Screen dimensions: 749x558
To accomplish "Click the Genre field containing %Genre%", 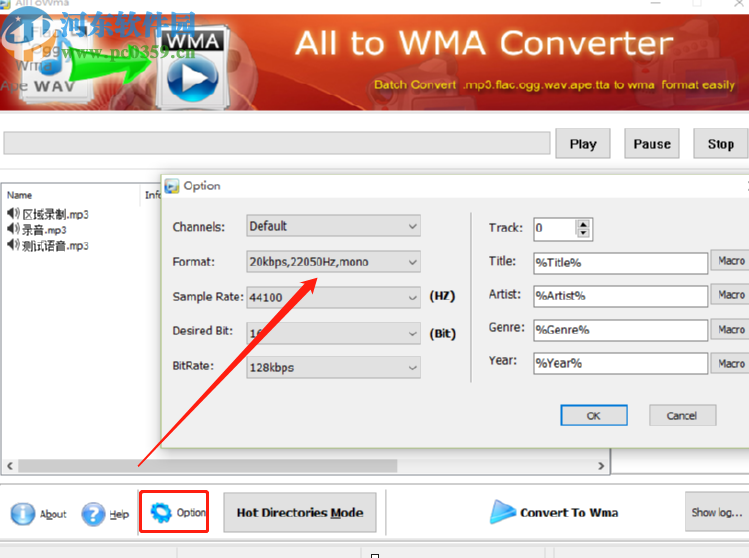I will (x=621, y=330).
